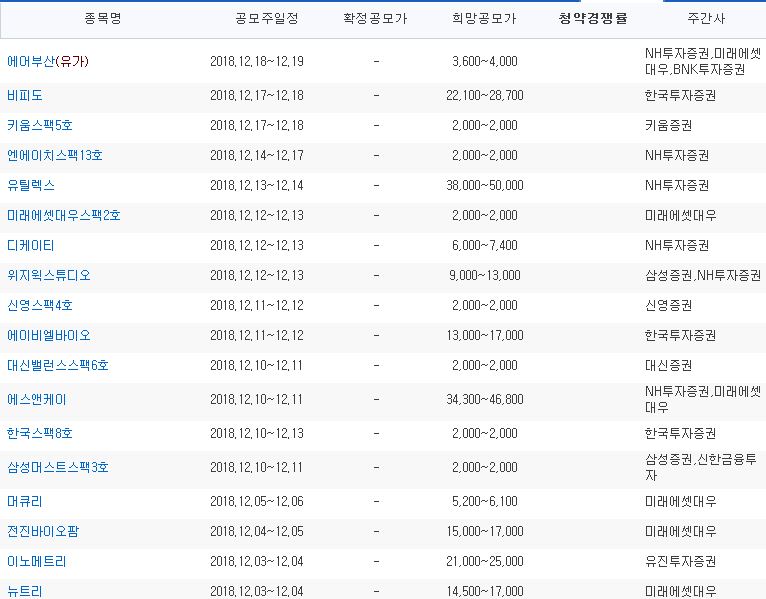Click the 확정공모가 column header
766x599 pixels.
tap(375, 19)
